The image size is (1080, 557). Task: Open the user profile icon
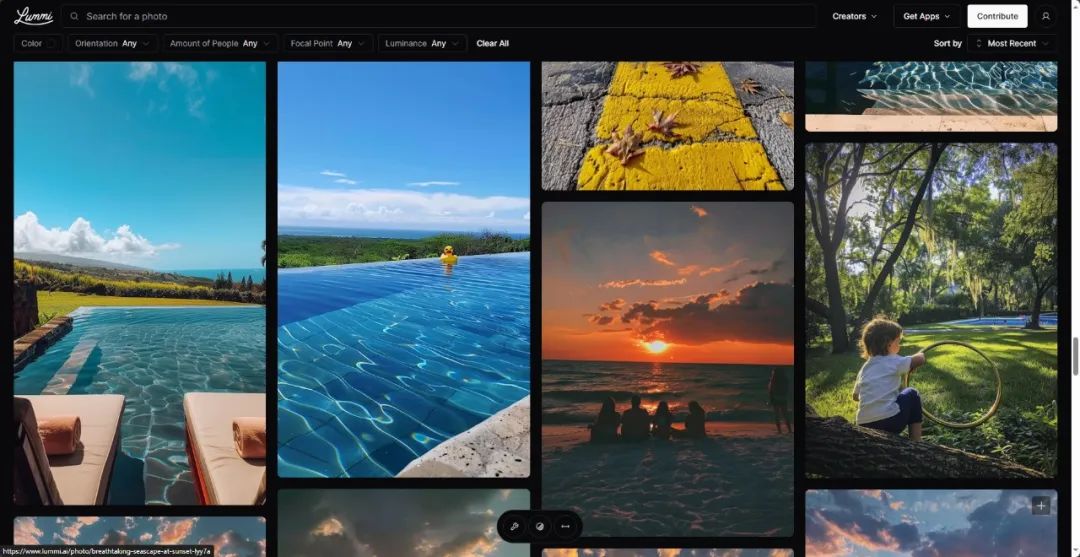1045,16
